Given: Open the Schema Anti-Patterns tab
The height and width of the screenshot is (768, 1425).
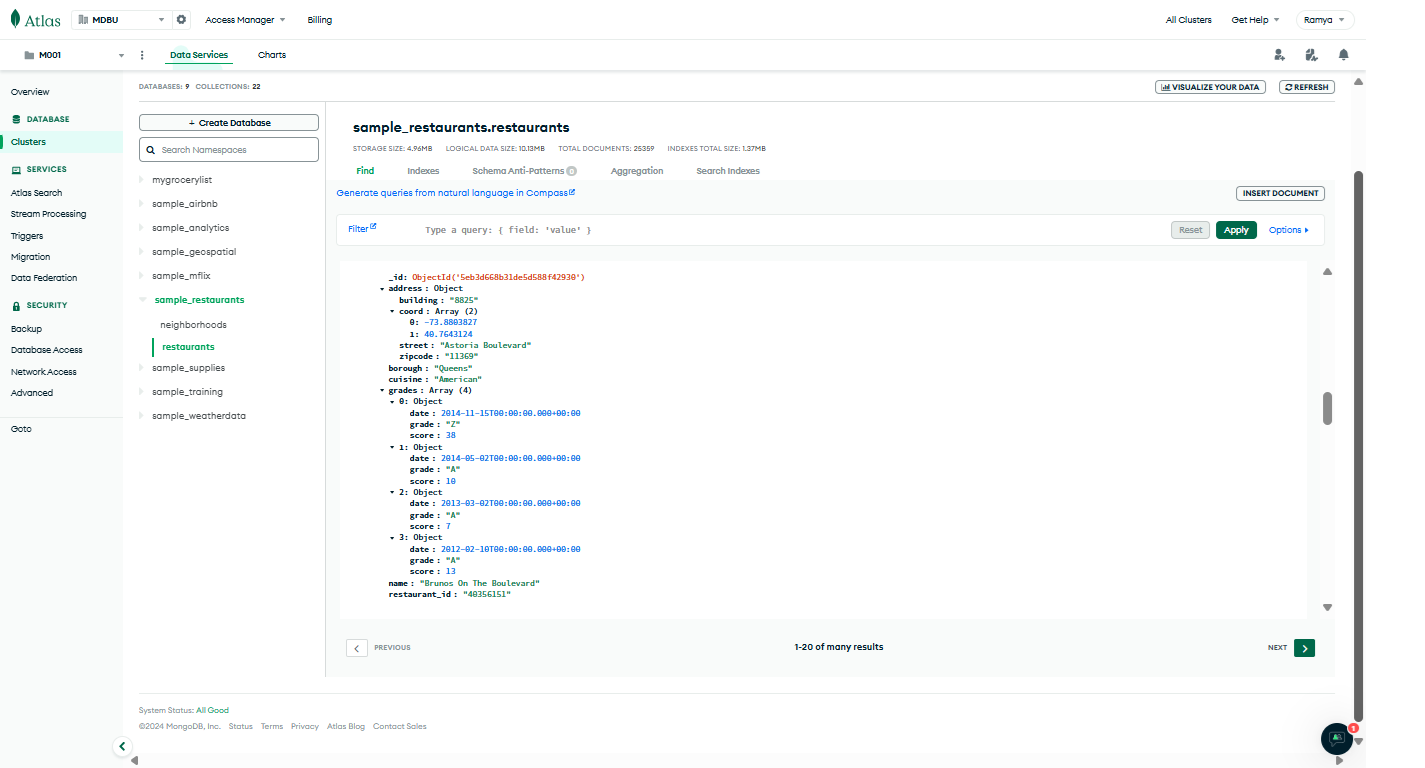Looking at the screenshot, I should pyautogui.click(x=525, y=171).
